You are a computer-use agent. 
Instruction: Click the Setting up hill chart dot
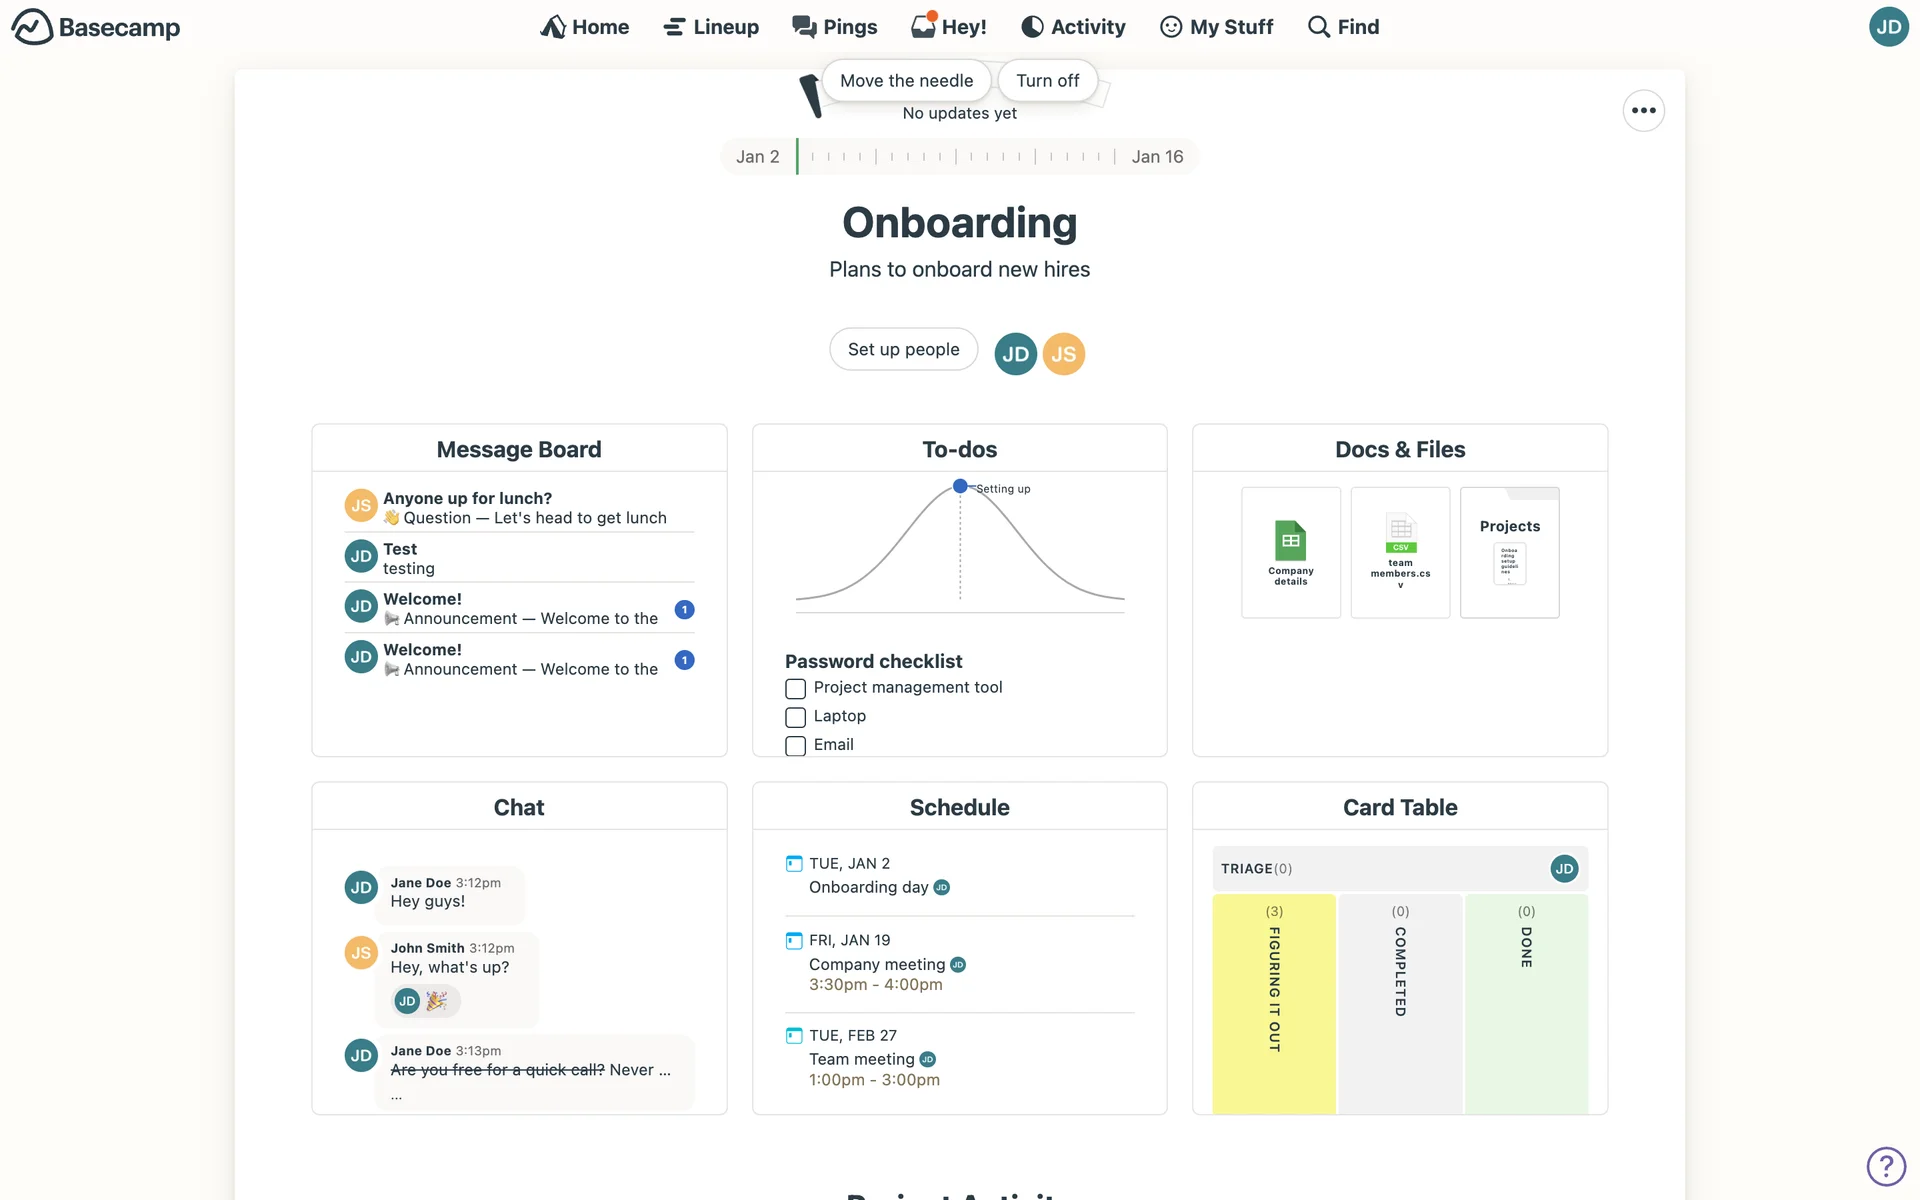960,486
